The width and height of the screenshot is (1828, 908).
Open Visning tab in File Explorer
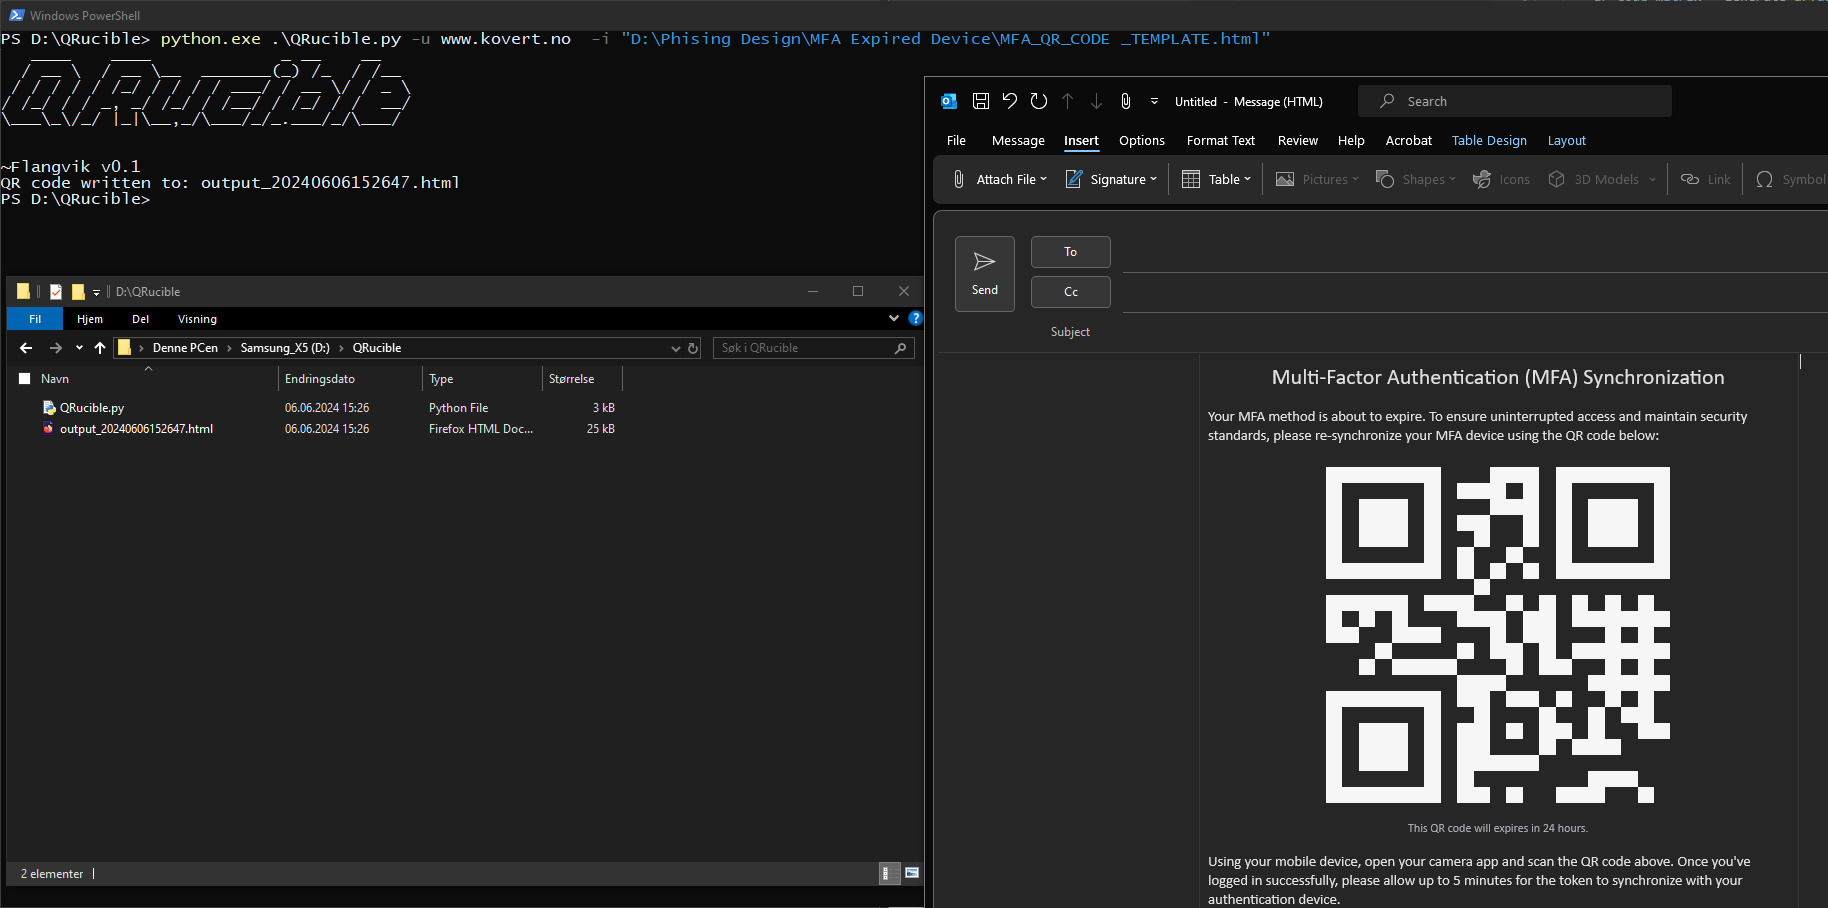tap(197, 319)
